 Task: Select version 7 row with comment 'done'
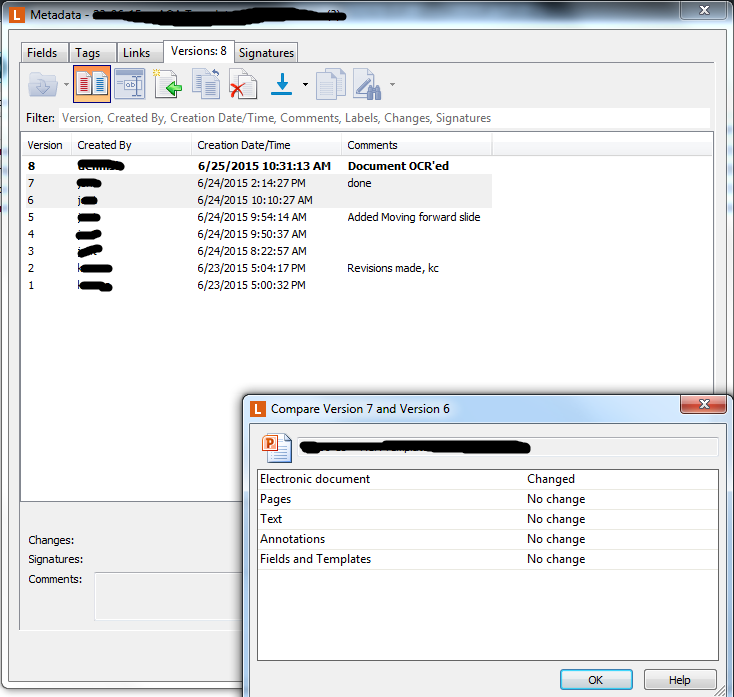pos(258,183)
